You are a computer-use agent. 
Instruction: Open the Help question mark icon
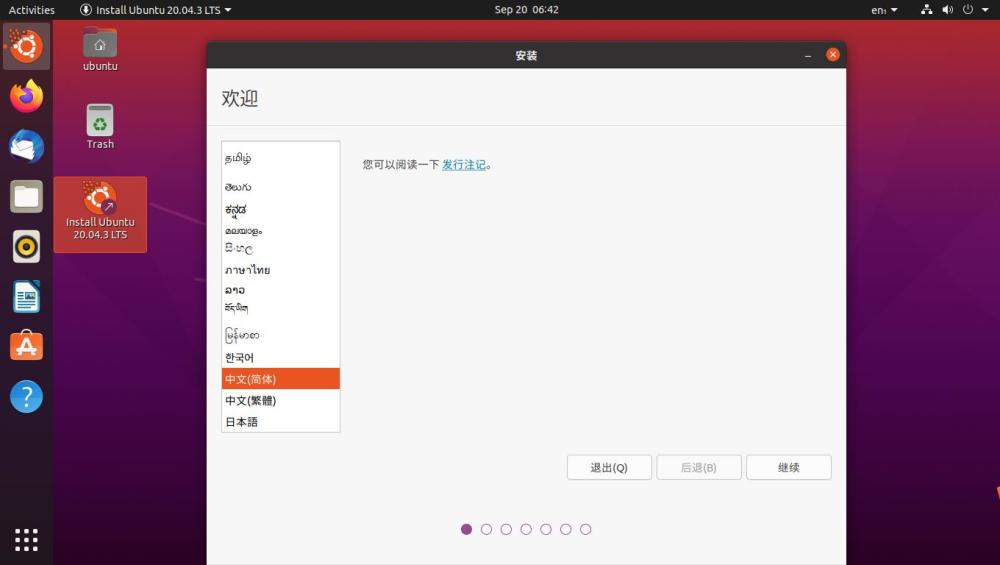click(x=26, y=397)
